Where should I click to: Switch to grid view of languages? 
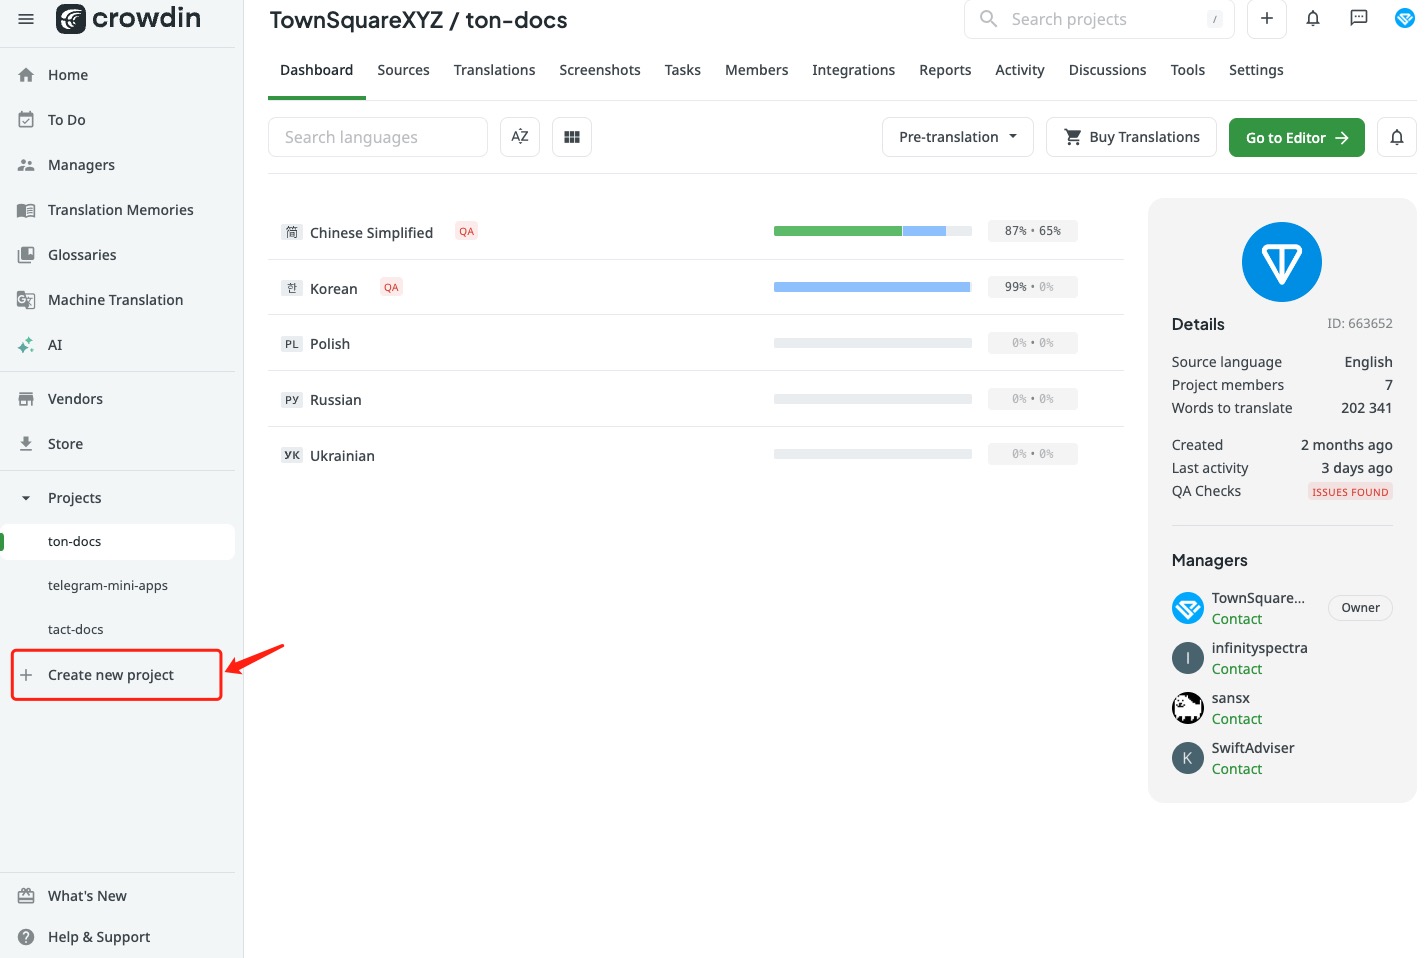point(572,137)
